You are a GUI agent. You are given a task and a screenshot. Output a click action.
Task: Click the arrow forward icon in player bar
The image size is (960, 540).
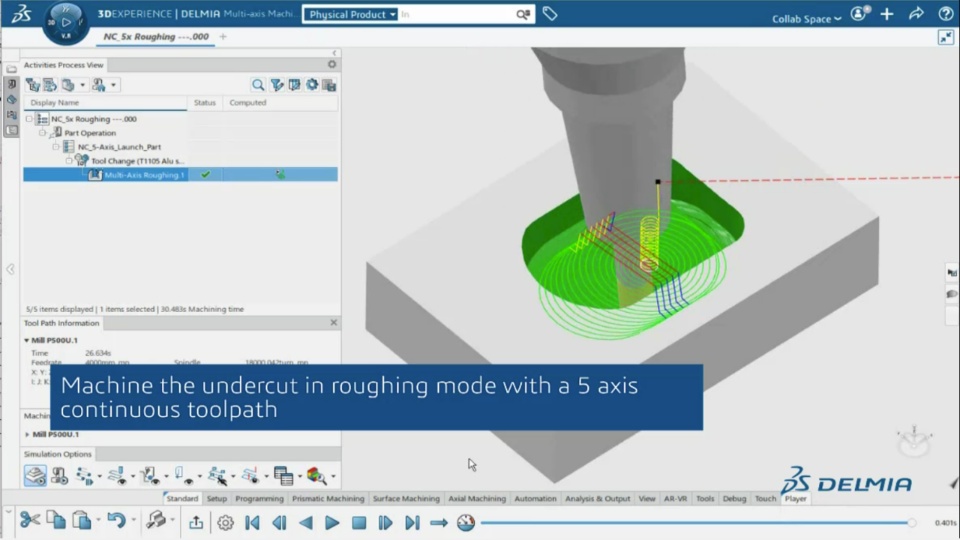pyautogui.click(x=439, y=523)
